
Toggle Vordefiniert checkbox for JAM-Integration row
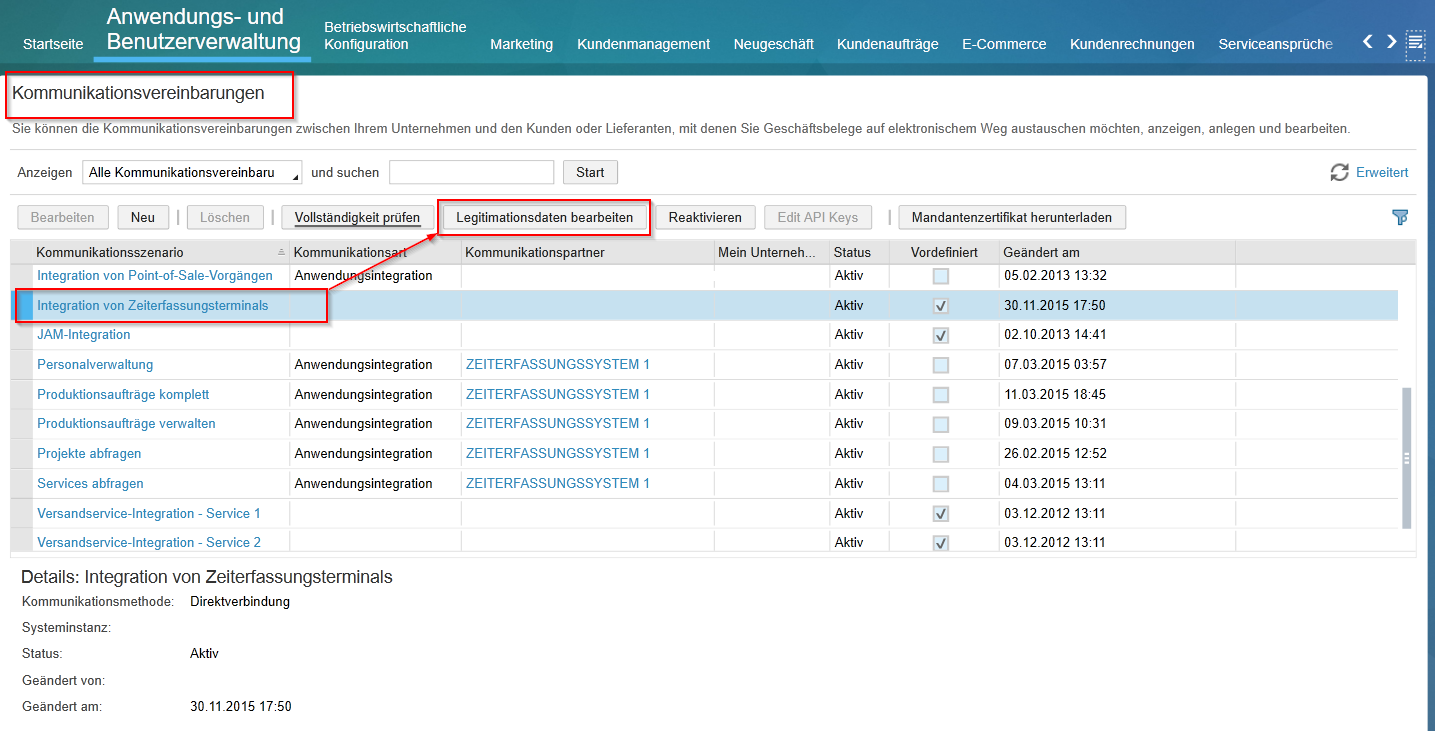[x=940, y=335]
